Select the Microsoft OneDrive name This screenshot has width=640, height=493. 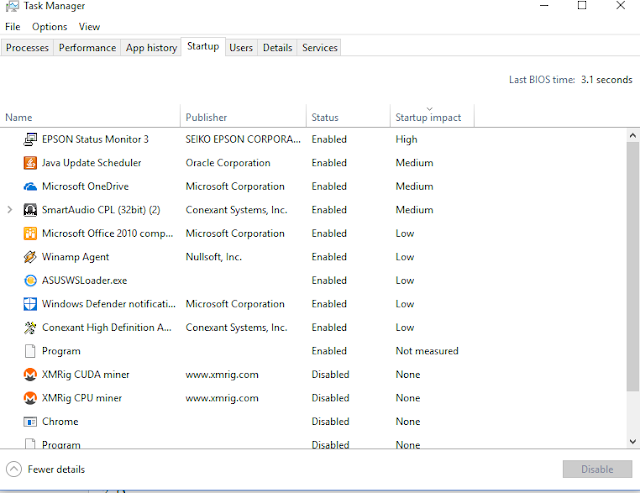coord(85,187)
